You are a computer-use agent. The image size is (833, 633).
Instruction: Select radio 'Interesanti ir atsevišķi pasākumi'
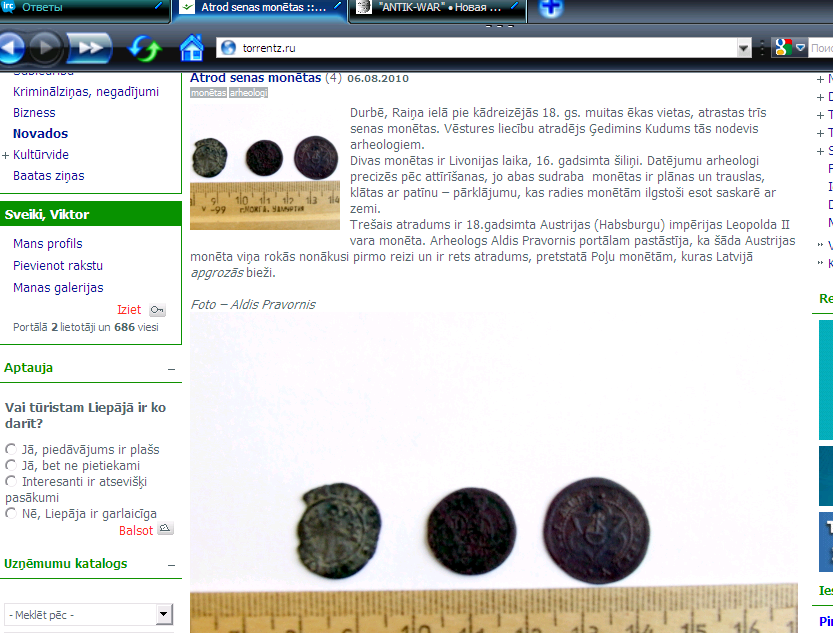[x=11, y=481]
